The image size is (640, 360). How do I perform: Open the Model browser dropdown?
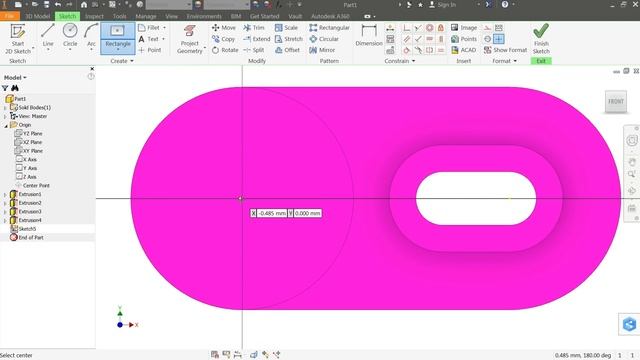15,77
